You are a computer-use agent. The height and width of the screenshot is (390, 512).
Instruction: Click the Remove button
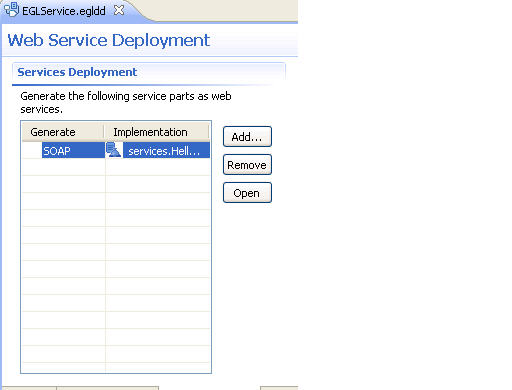click(247, 165)
